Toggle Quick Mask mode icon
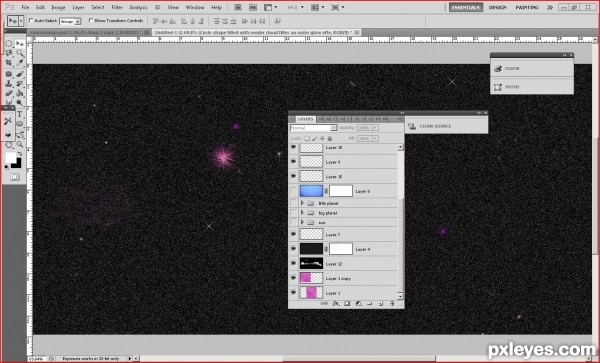600x363 pixels. pyautogui.click(x=14, y=177)
